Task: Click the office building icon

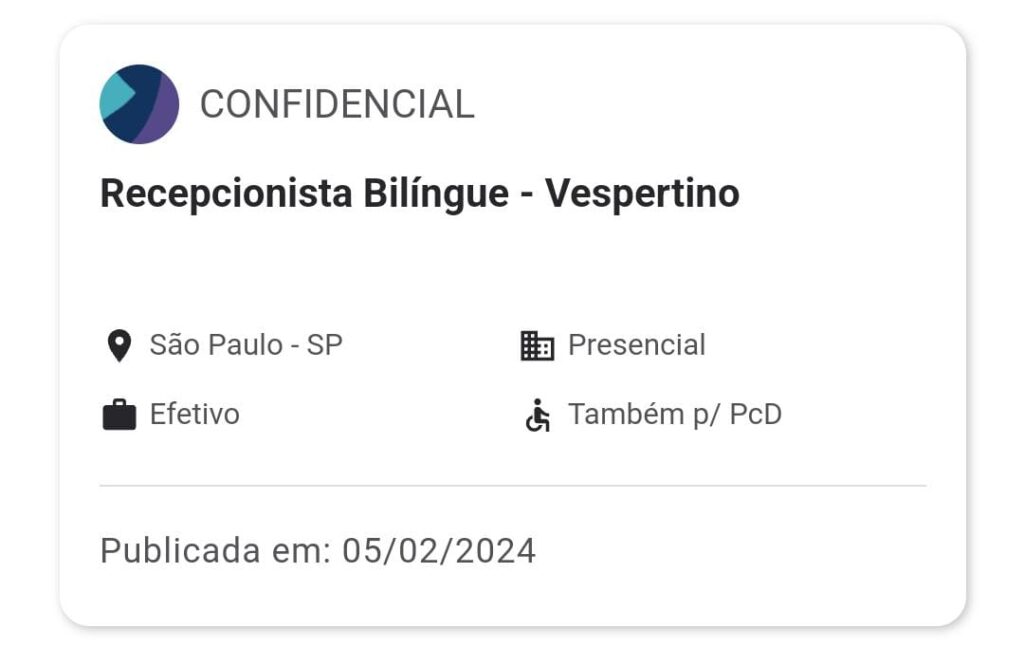Action: coord(537,345)
